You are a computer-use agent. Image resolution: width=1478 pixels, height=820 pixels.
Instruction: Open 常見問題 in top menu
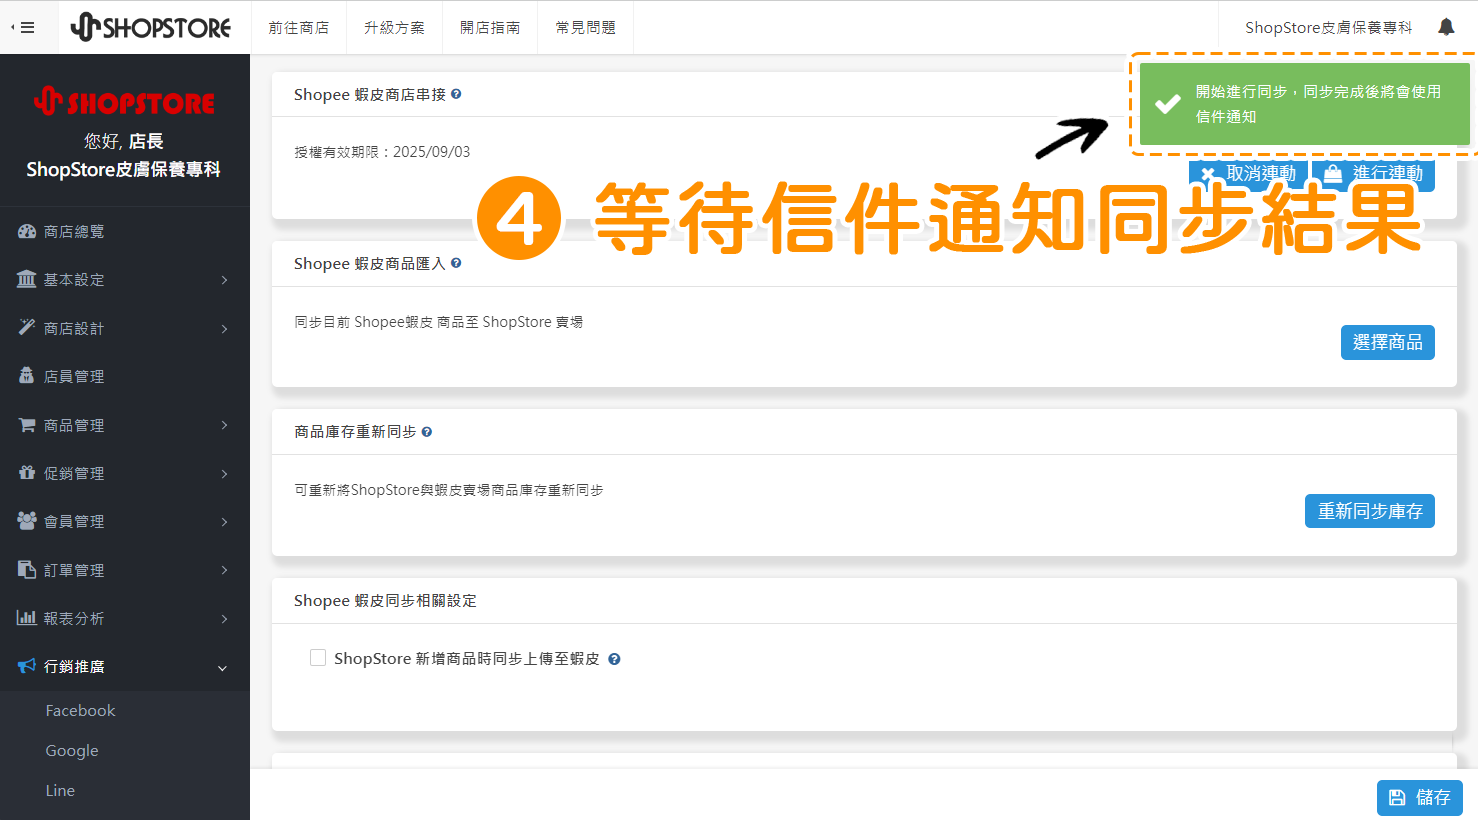coord(586,28)
